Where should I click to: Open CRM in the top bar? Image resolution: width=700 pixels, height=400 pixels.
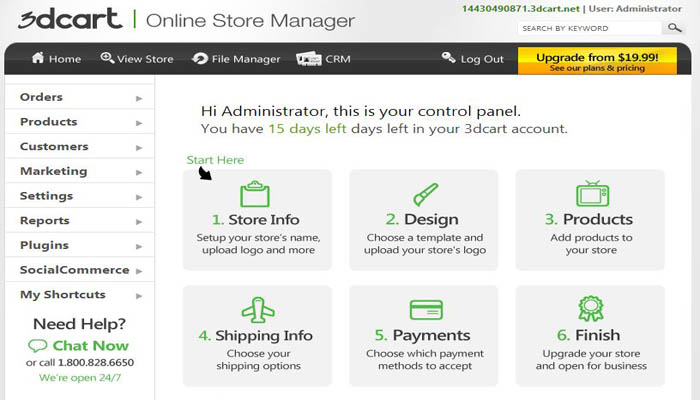point(324,58)
